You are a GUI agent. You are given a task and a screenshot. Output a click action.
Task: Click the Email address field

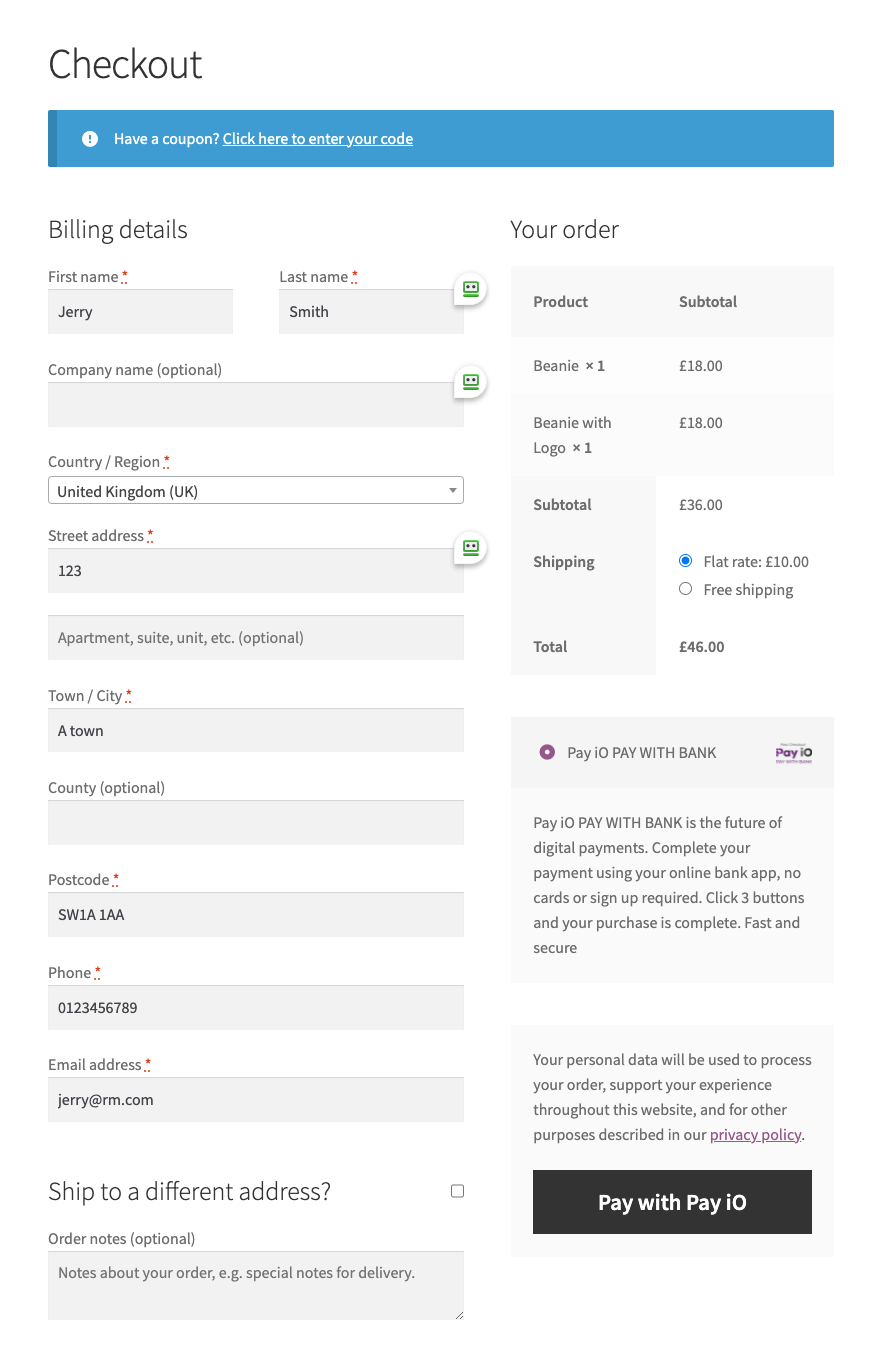(x=255, y=1100)
